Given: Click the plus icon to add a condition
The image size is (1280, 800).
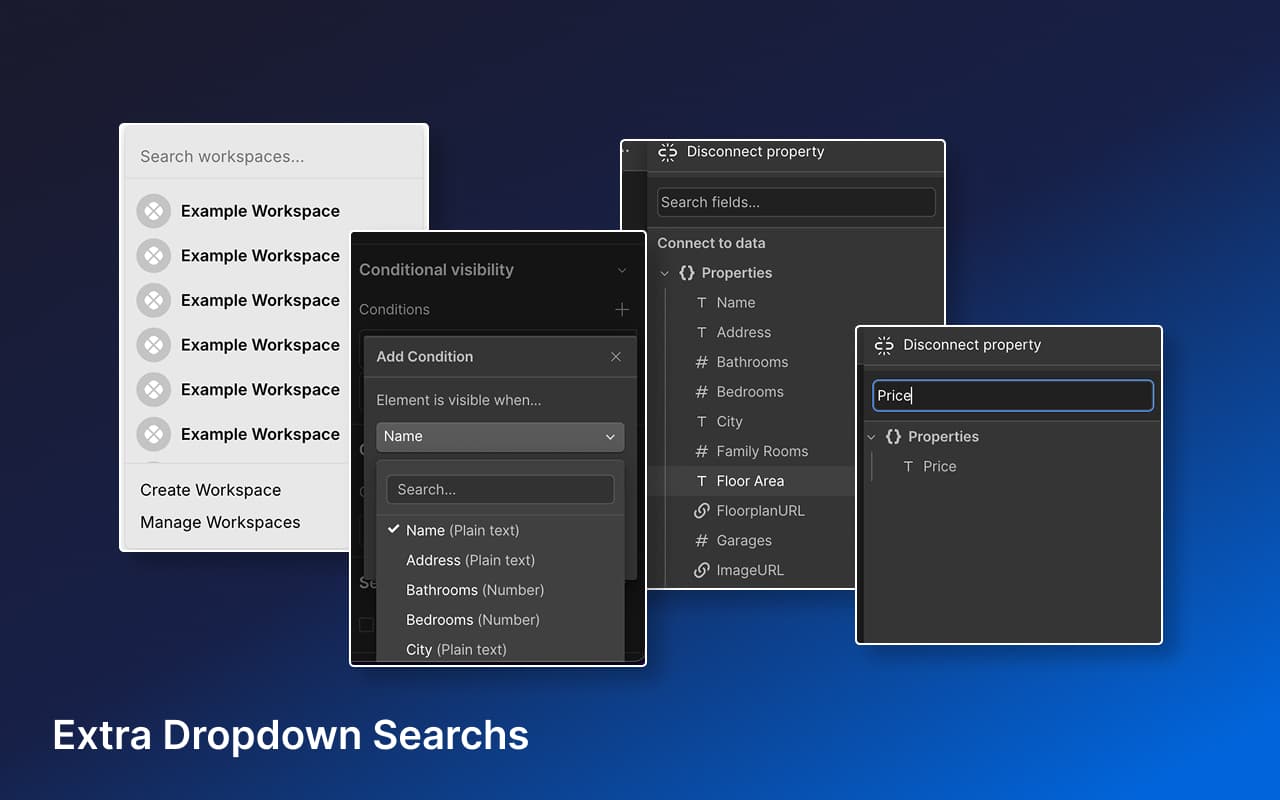Looking at the screenshot, I should click(x=622, y=309).
